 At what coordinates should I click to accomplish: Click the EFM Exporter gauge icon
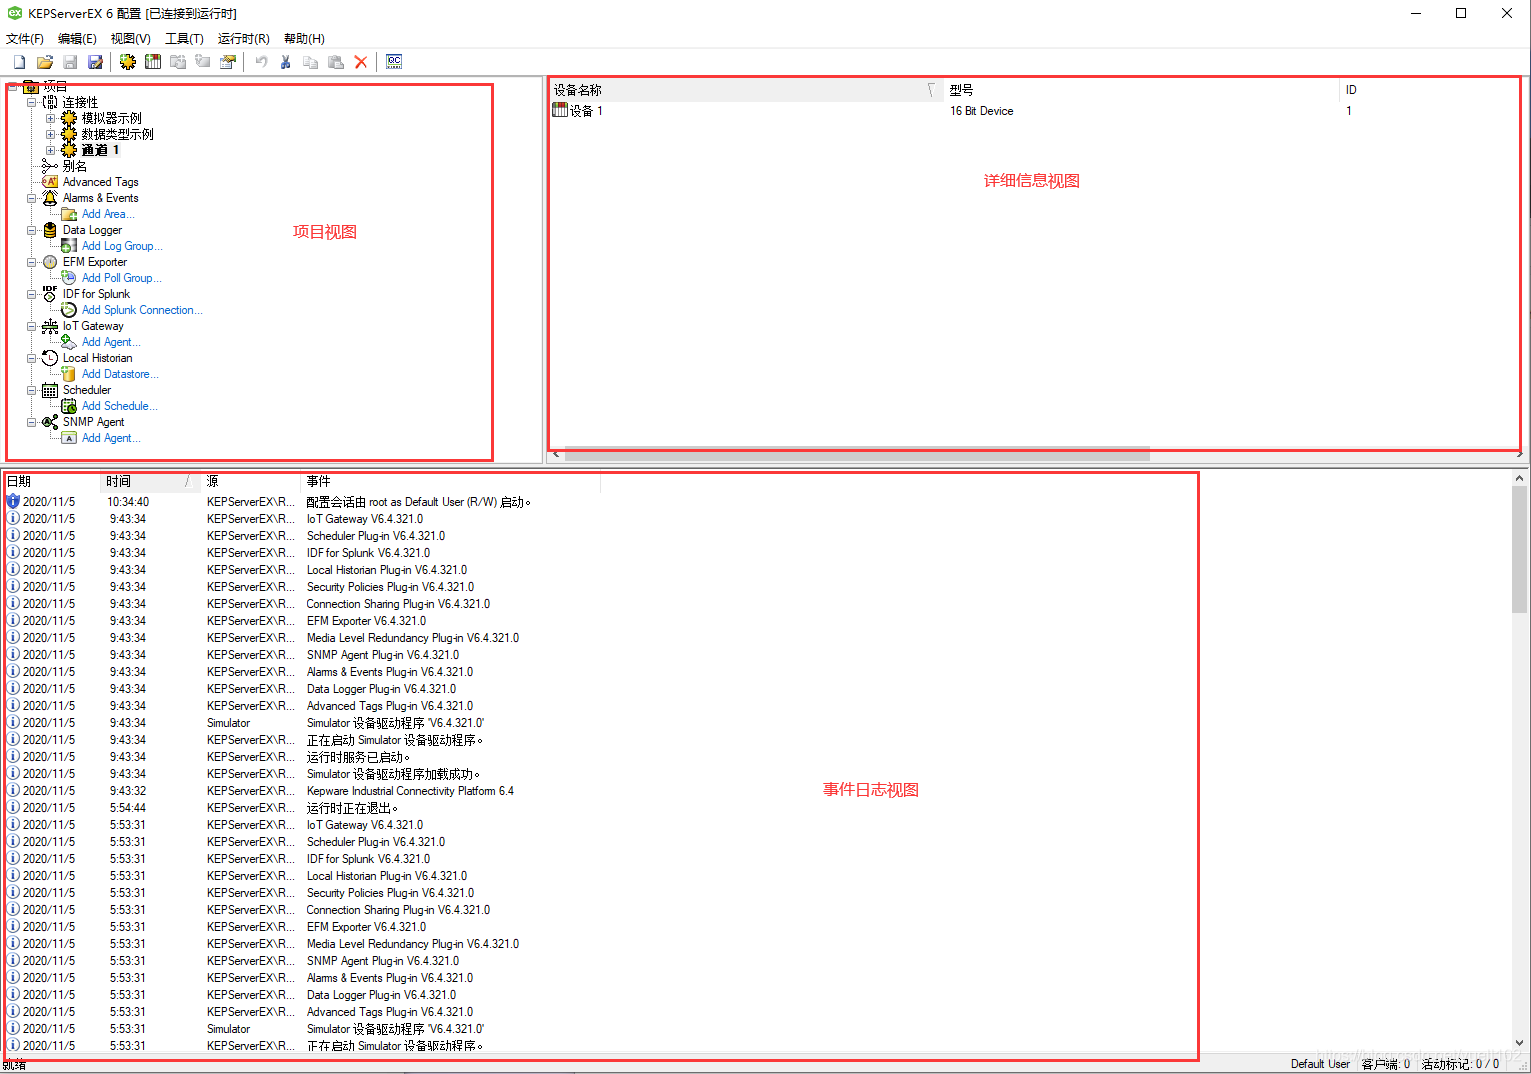click(50, 262)
